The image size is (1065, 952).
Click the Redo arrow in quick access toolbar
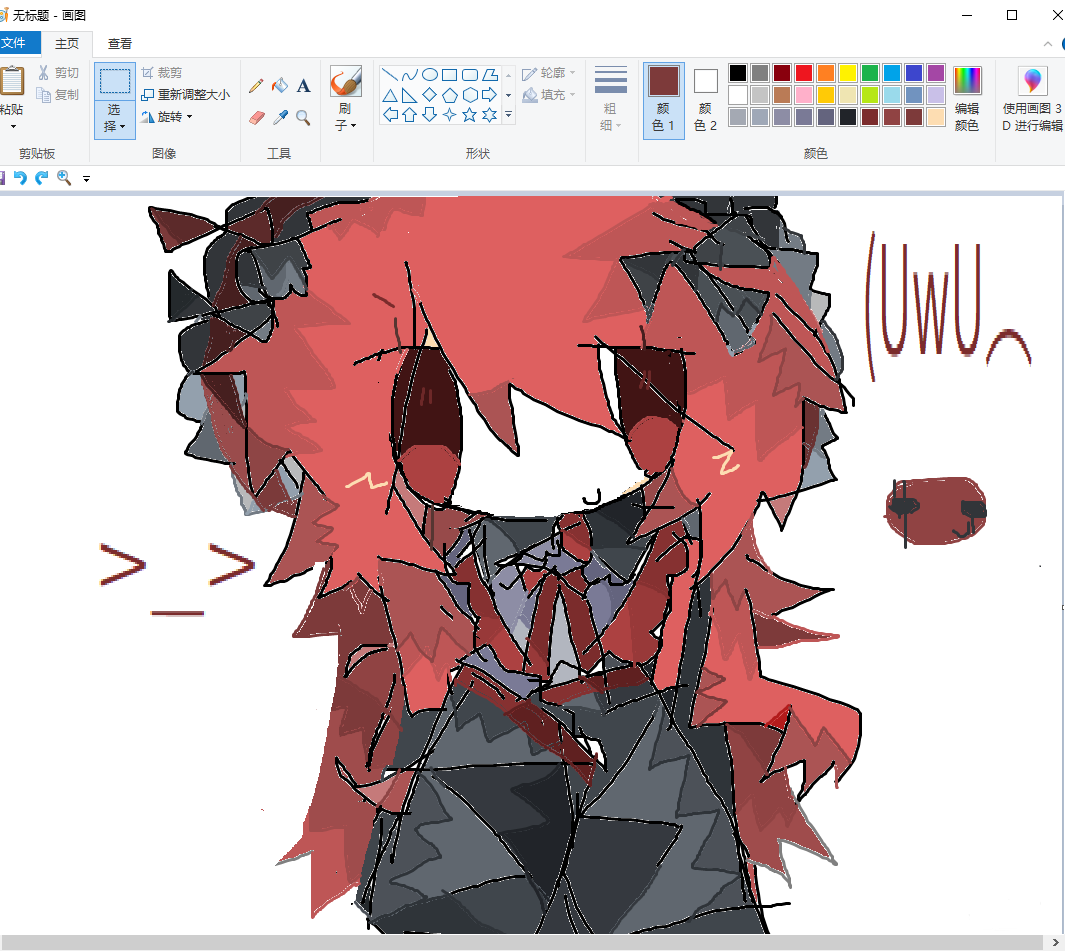pos(42,178)
